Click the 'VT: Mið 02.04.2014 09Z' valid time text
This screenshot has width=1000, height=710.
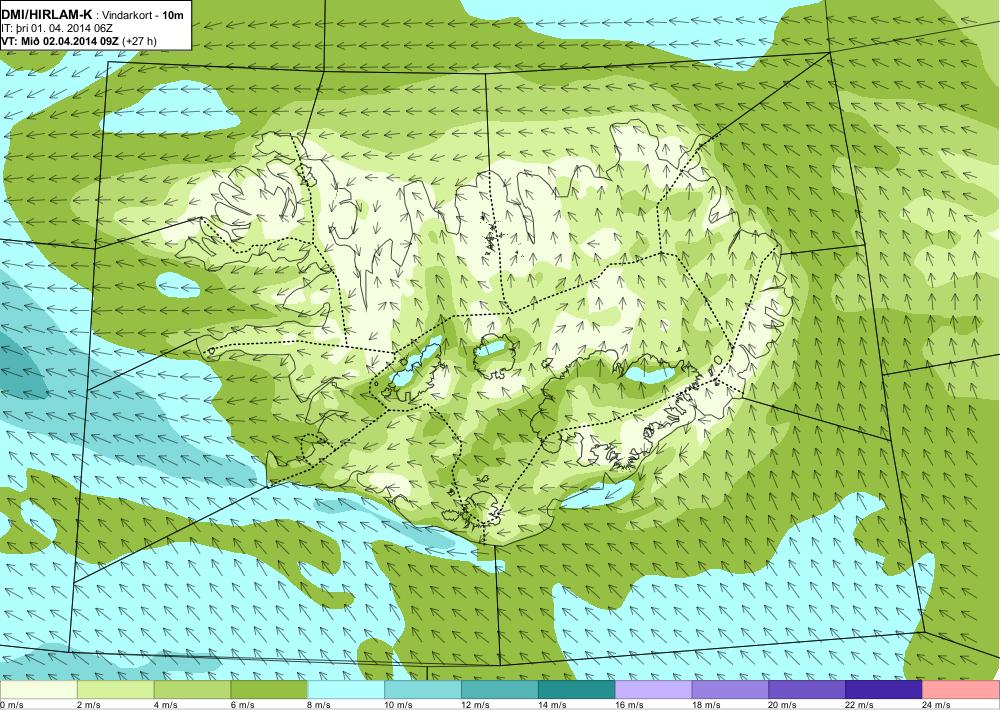pos(61,41)
